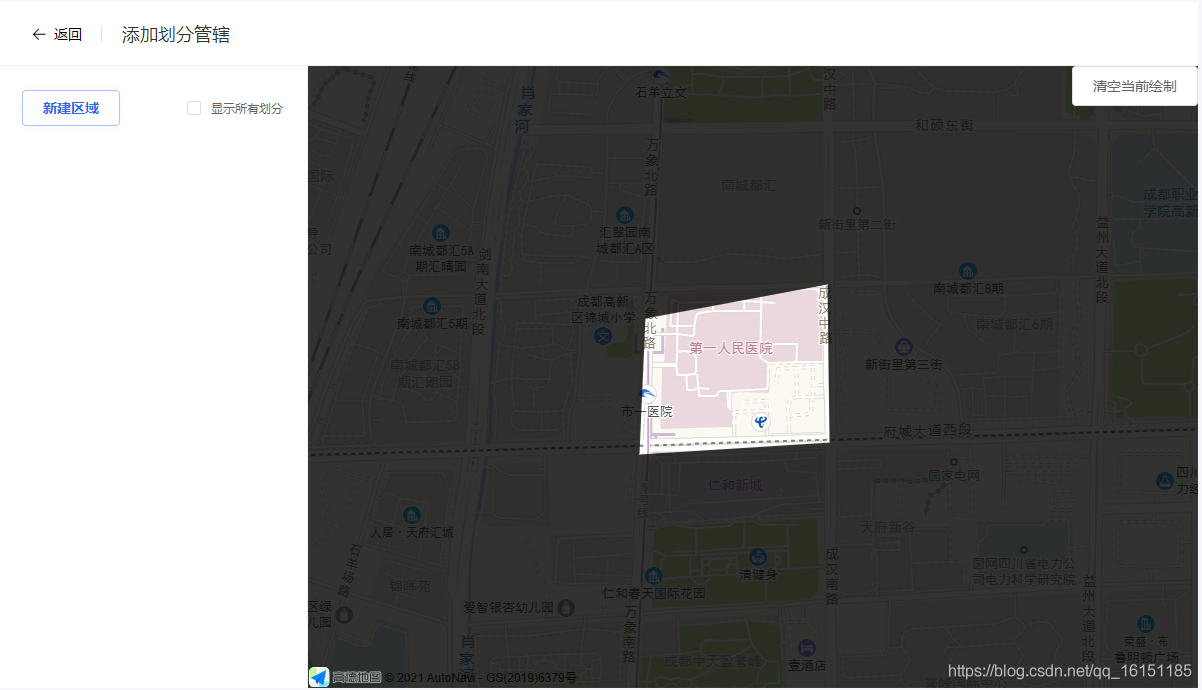Enable the 显示所有划分 checkbox

[x=194, y=108]
